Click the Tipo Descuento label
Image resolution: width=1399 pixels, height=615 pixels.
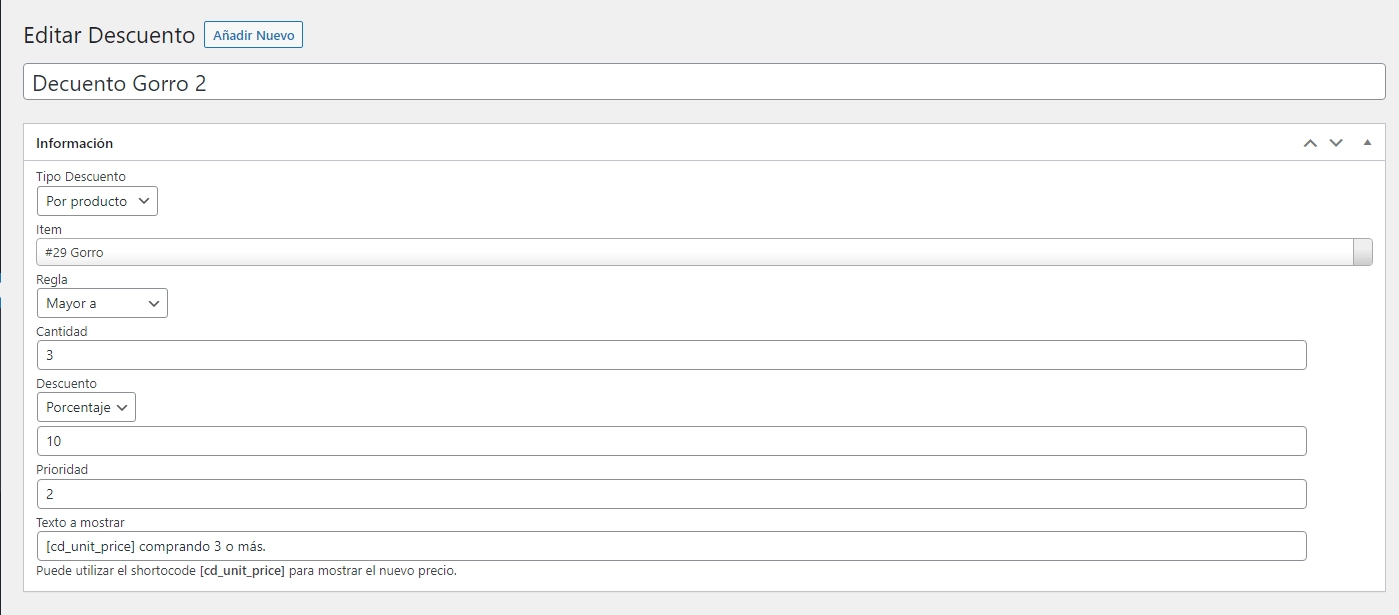81,177
